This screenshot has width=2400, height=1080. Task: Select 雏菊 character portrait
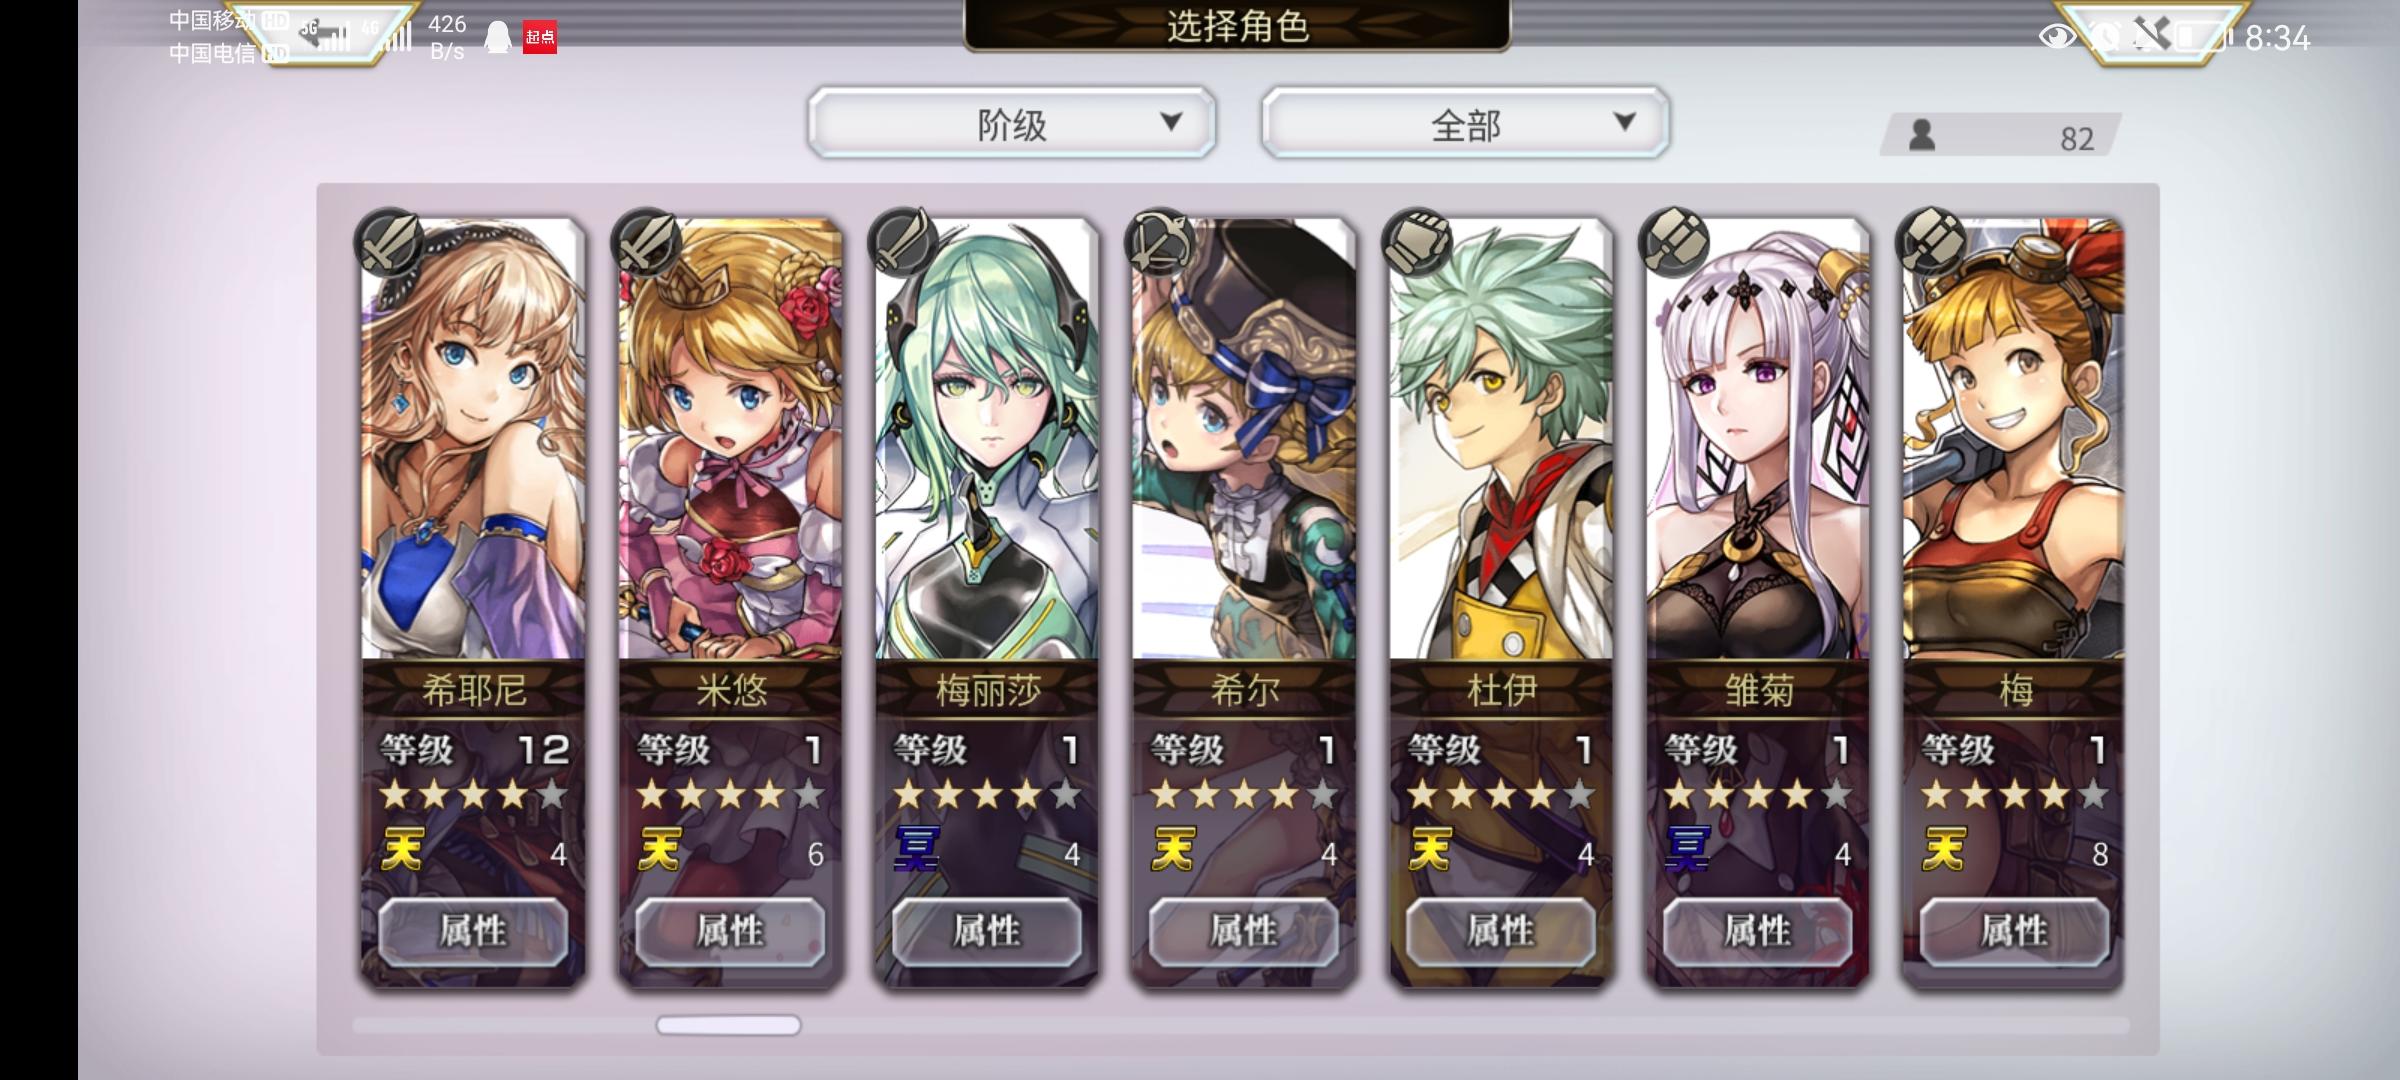coord(1758,440)
